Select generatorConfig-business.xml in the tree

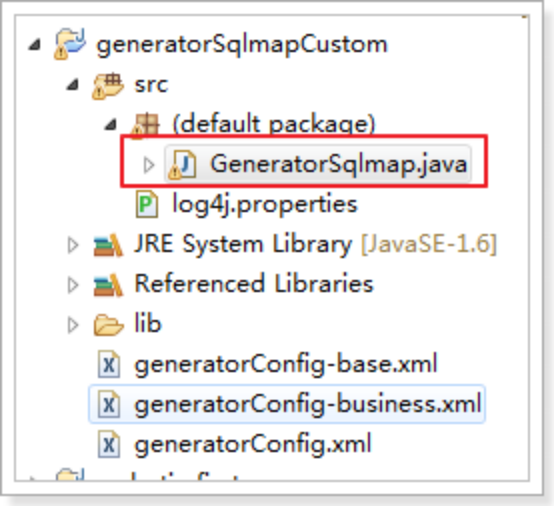(287, 404)
